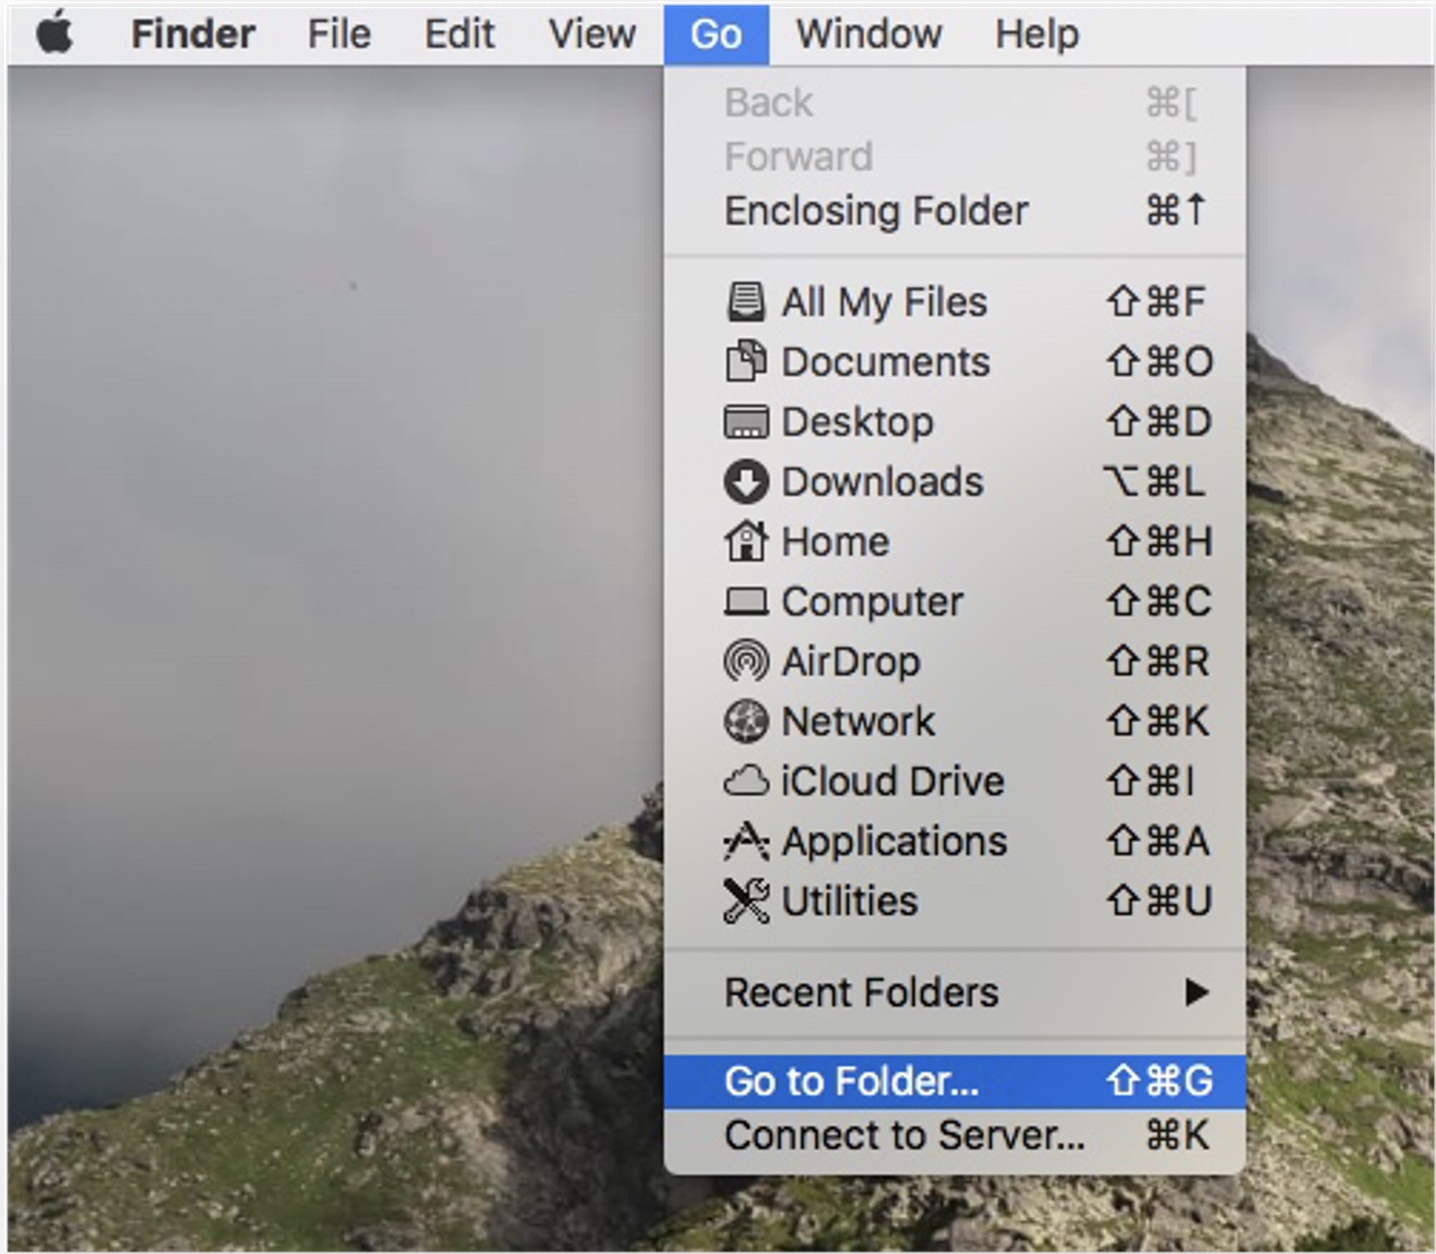This screenshot has width=1436, height=1254.
Task: Open the View menu
Action: point(592,34)
